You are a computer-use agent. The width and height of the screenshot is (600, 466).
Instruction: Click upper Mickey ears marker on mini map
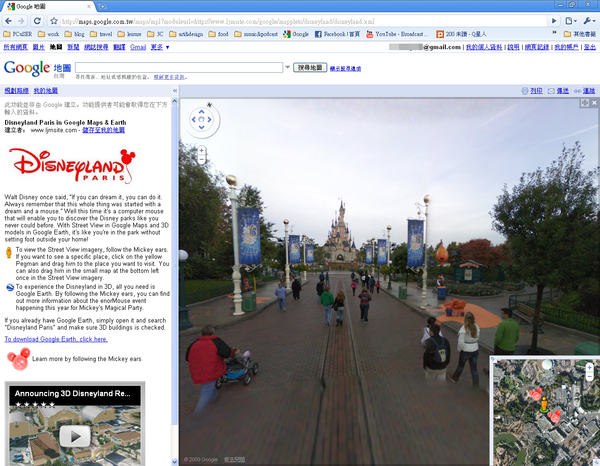(535, 394)
